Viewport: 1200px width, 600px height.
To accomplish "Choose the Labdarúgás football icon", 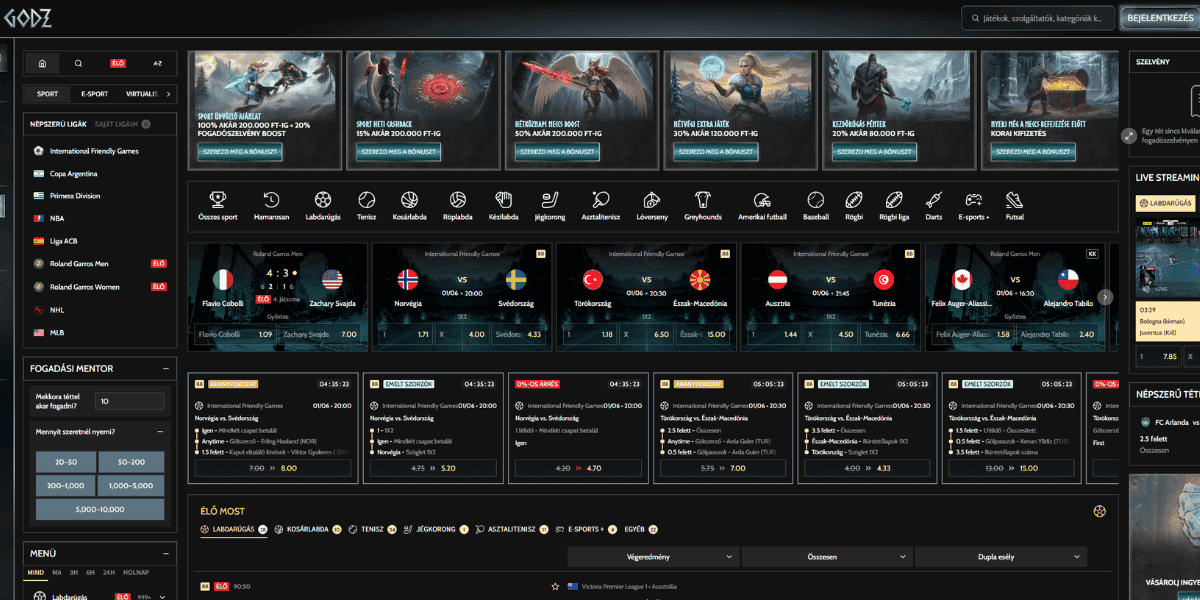I will point(322,199).
